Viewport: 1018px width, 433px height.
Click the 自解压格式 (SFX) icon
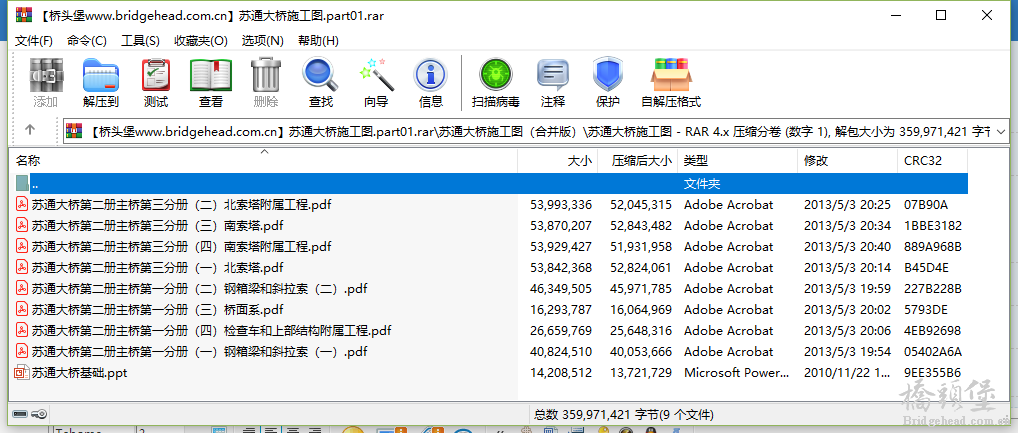(x=671, y=75)
